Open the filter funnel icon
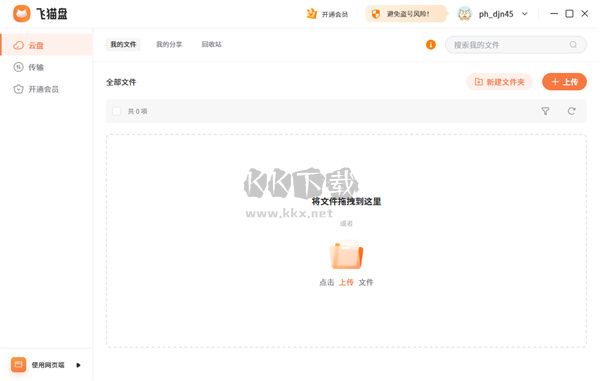 pos(545,111)
